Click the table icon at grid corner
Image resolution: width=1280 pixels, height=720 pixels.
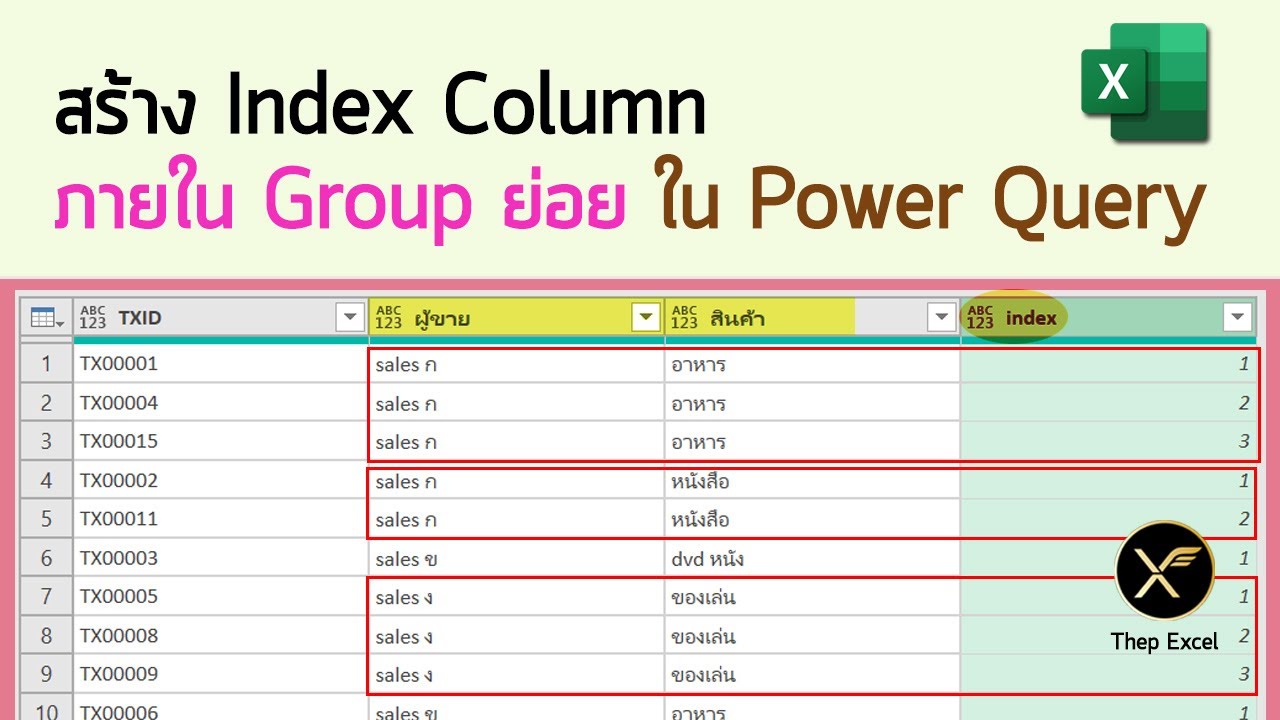46,318
